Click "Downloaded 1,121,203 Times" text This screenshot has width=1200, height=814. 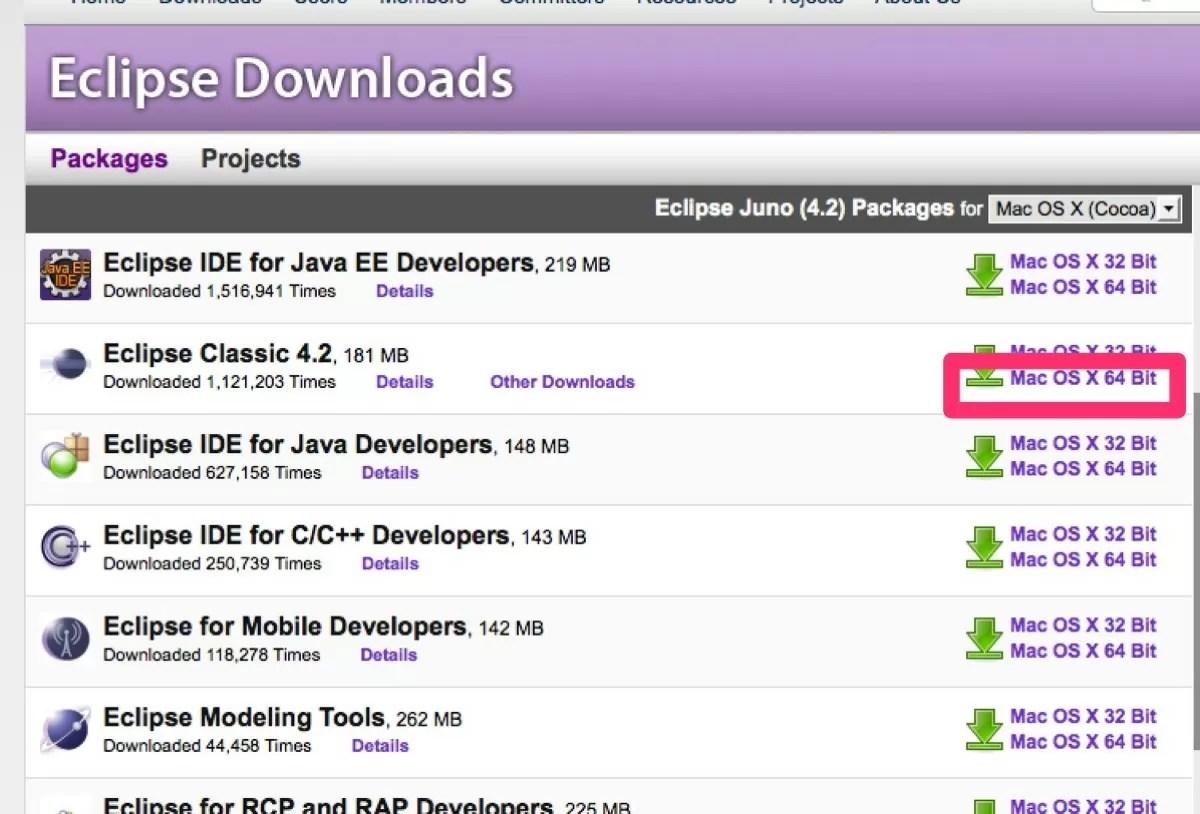[x=220, y=382]
